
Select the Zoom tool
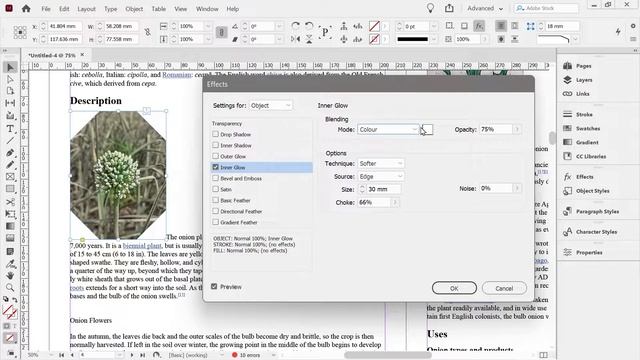[10, 287]
